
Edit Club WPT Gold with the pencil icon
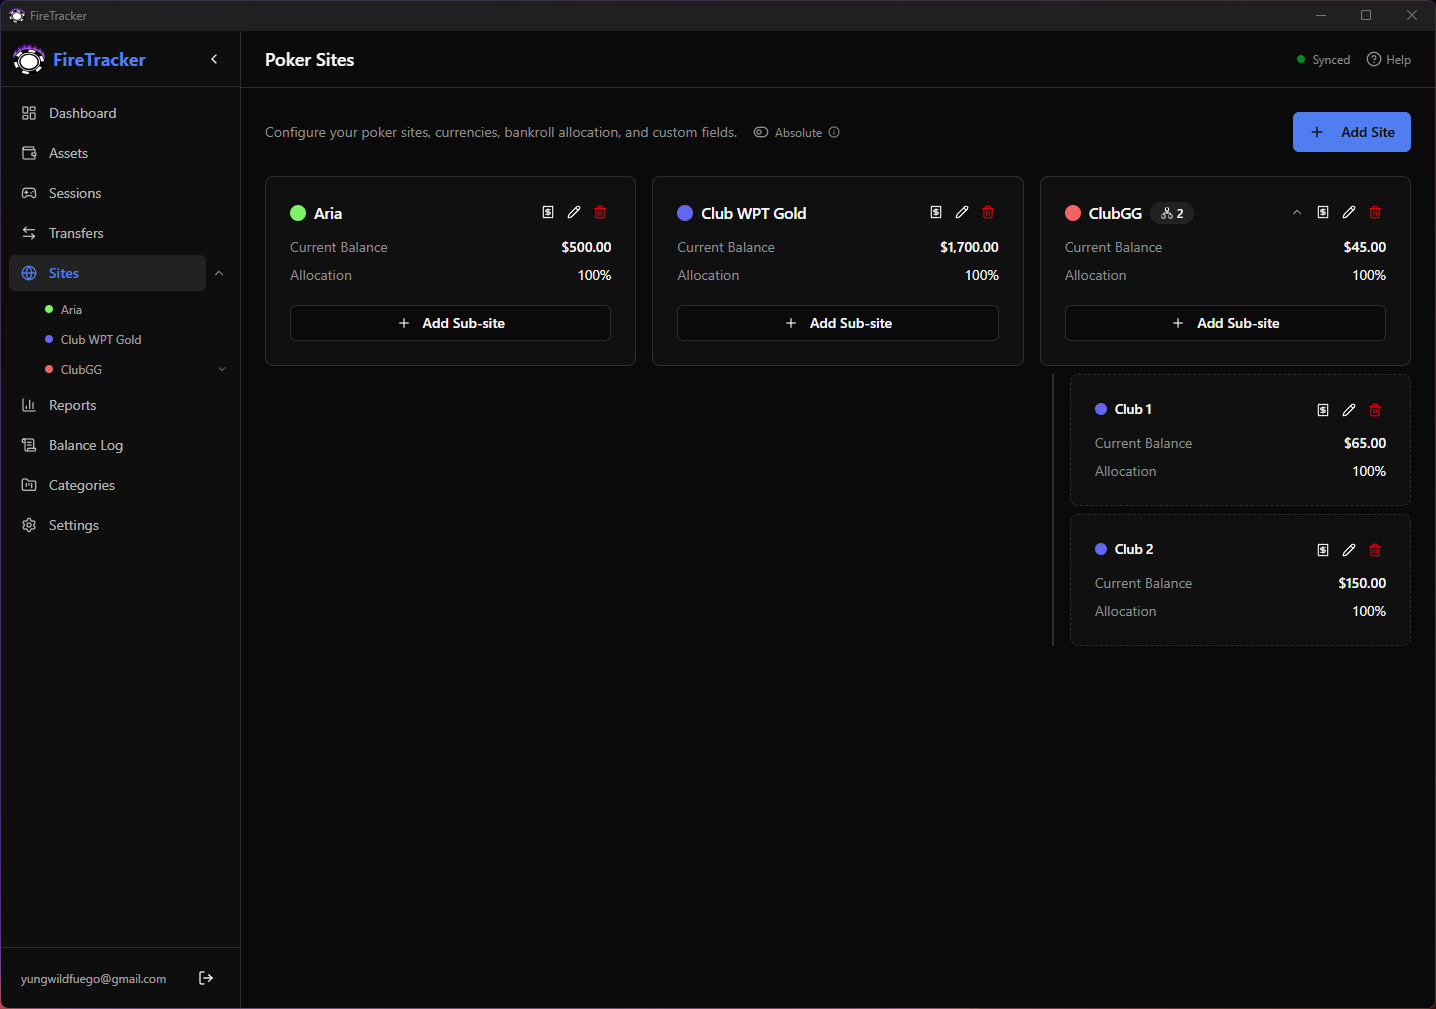[962, 212]
